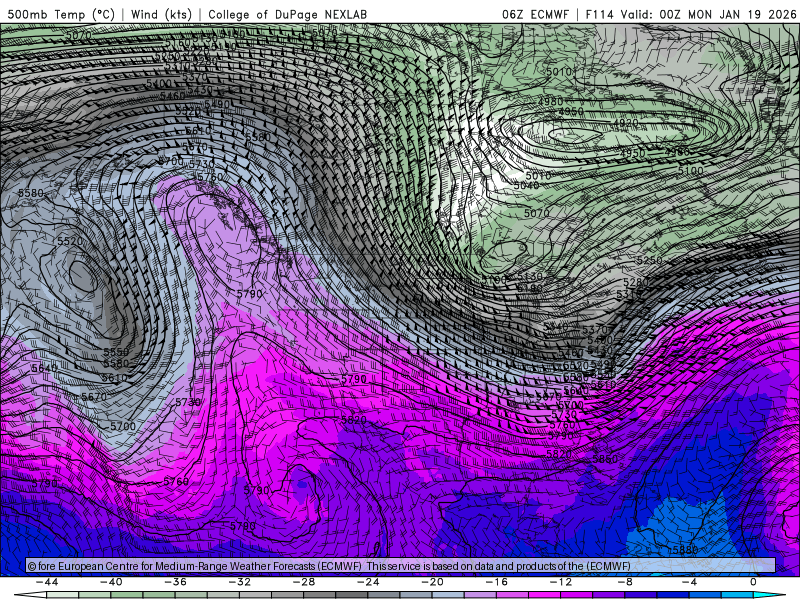The image size is (800, 600).
Task: Click the 'College of DuPage NEXLAB' title text
Action: (x=287, y=14)
